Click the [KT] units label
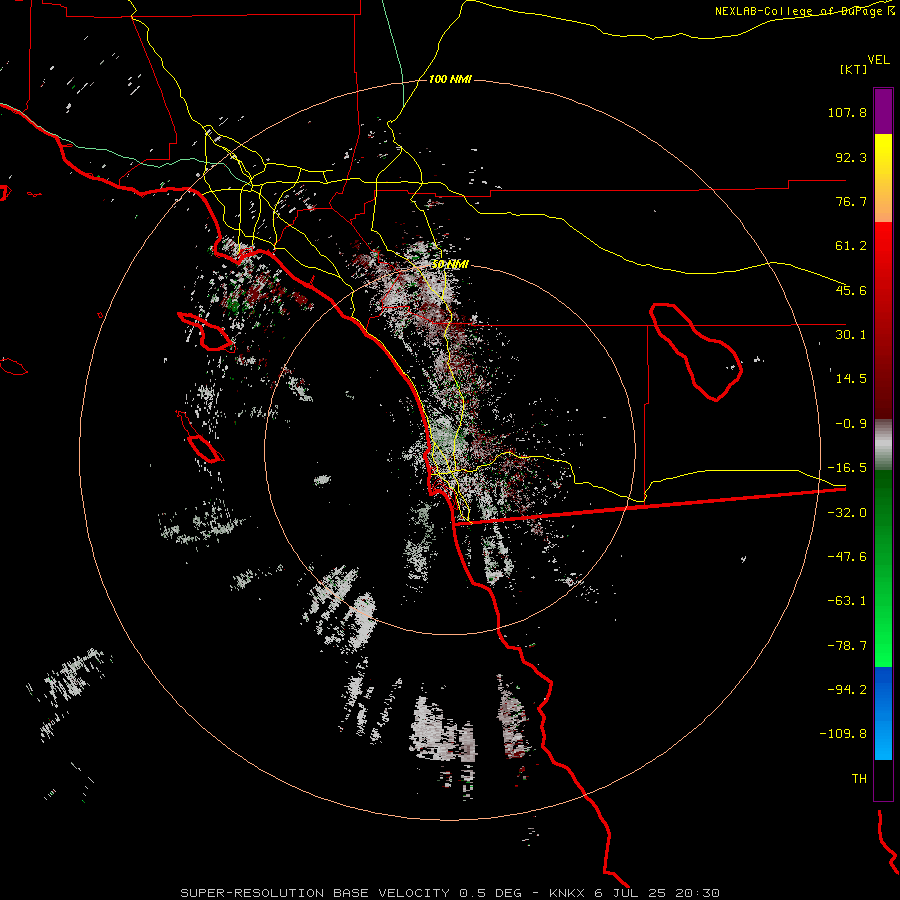 pos(854,69)
